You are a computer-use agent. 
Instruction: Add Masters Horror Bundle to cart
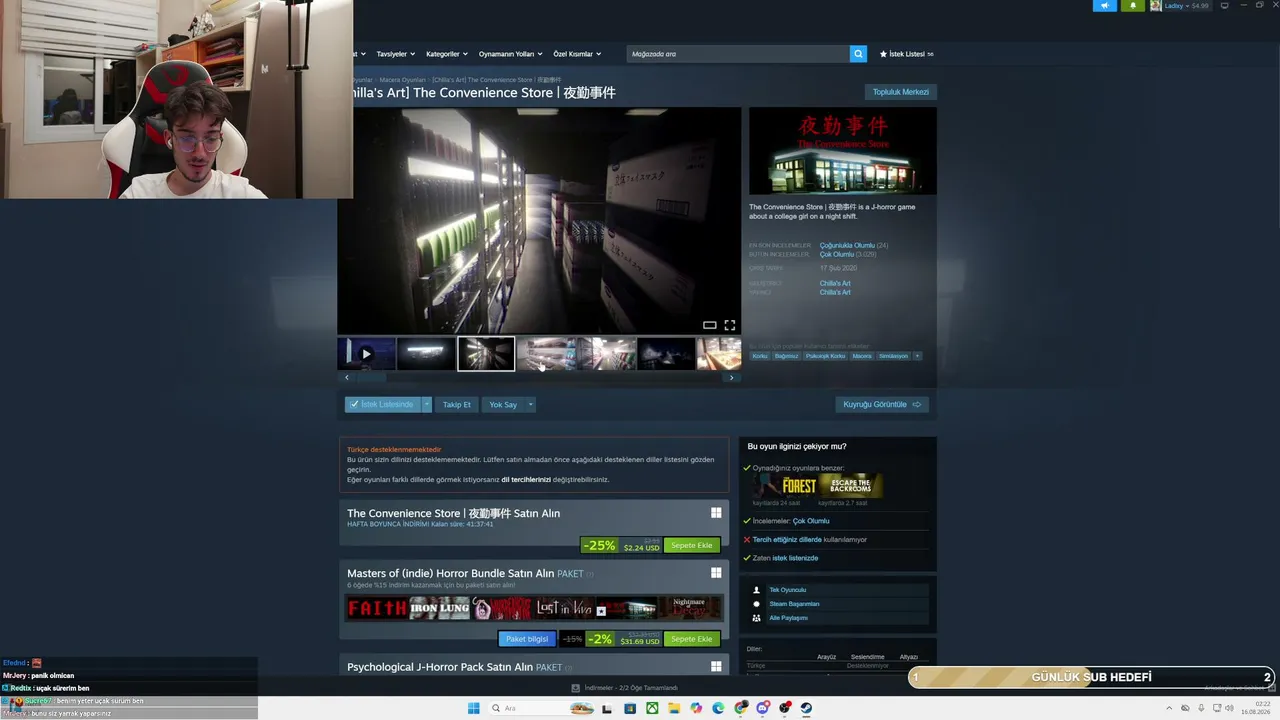coord(692,639)
